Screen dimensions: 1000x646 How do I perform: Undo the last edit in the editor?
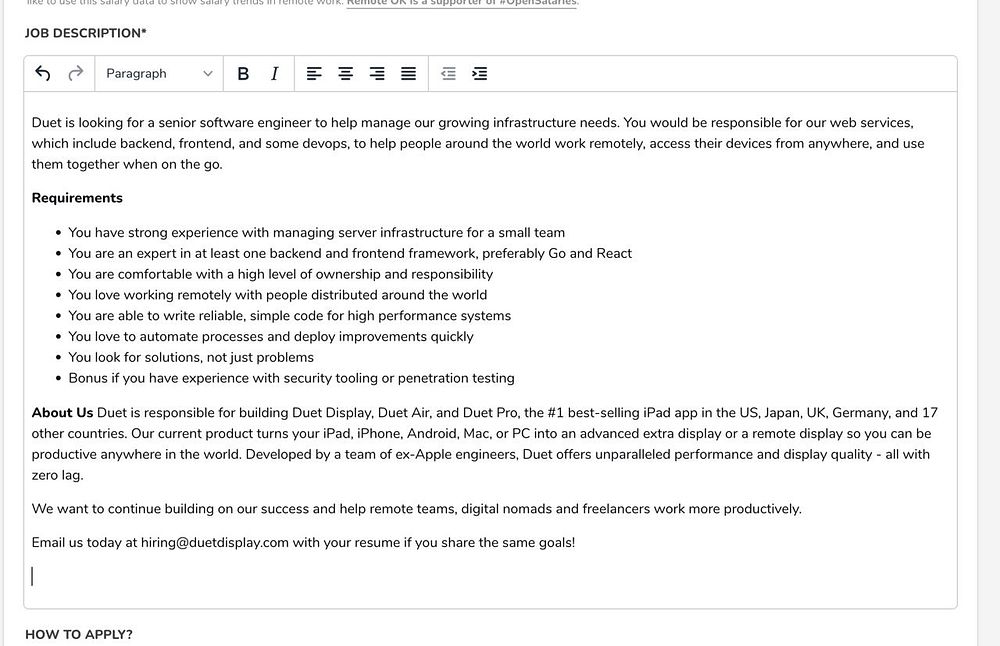pos(43,73)
